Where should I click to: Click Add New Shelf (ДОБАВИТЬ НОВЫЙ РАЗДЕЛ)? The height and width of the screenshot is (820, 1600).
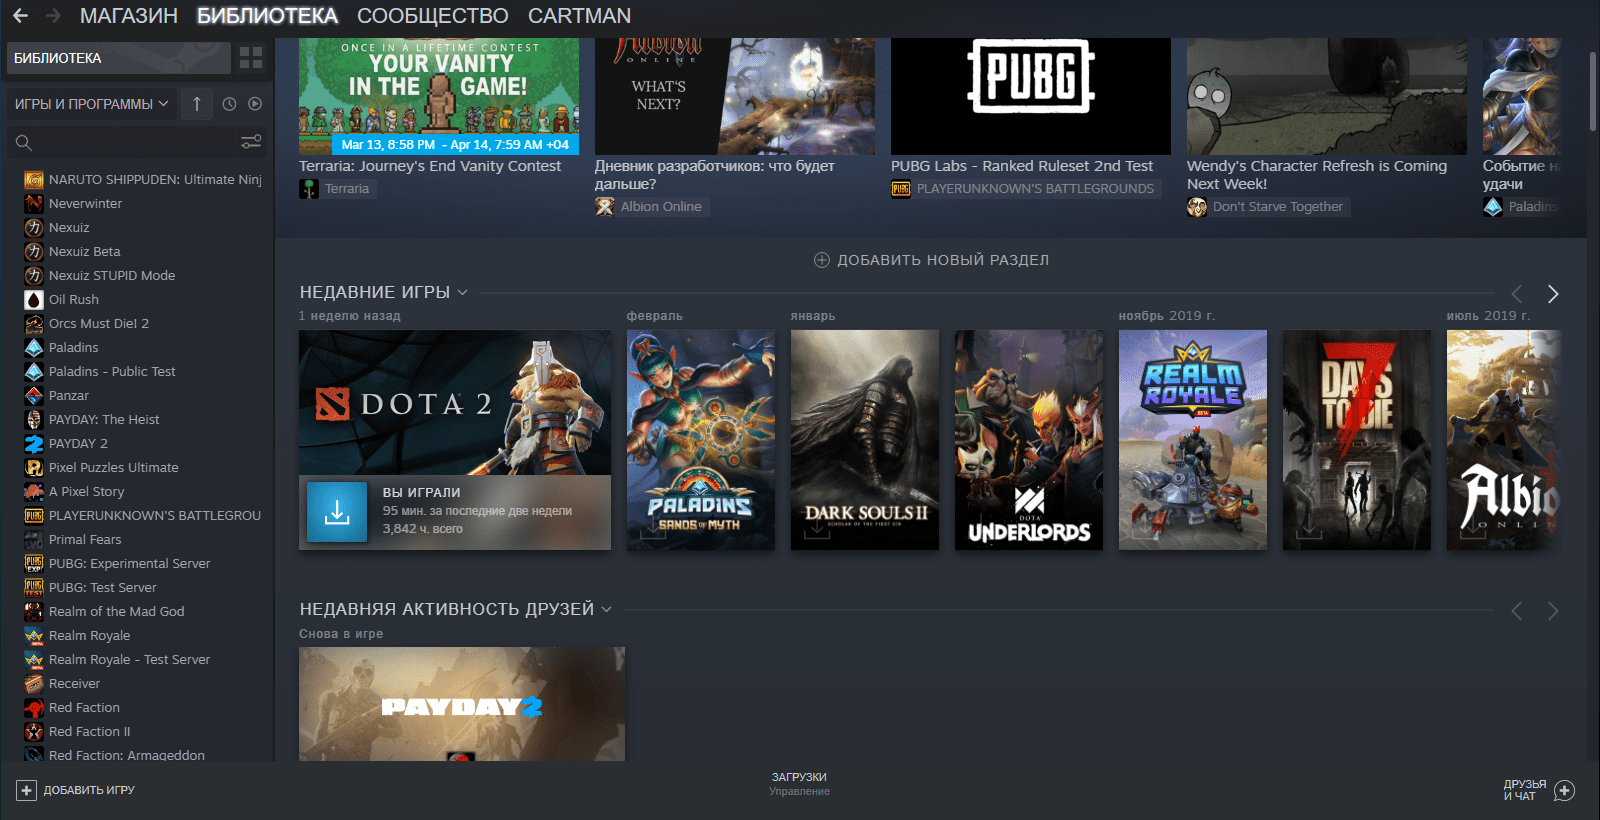pos(932,260)
